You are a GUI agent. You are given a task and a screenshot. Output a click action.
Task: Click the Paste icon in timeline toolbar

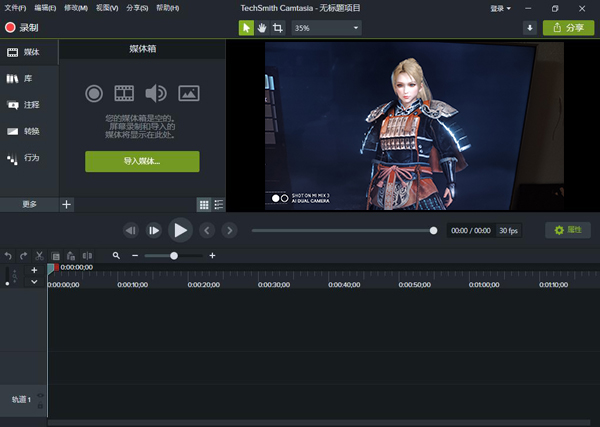(x=71, y=256)
